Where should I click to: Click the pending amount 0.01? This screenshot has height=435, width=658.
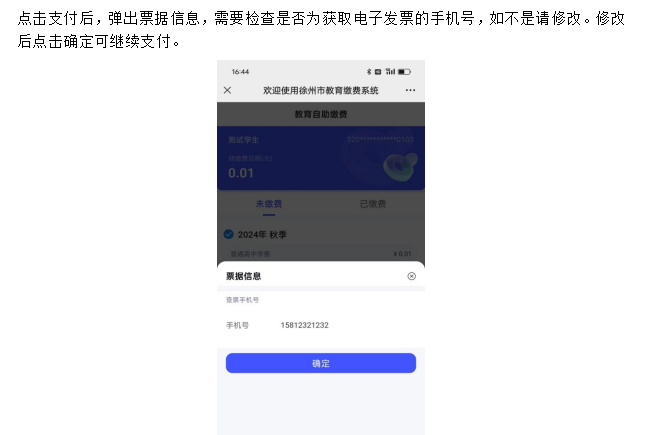pyautogui.click(x=241, y=173)
